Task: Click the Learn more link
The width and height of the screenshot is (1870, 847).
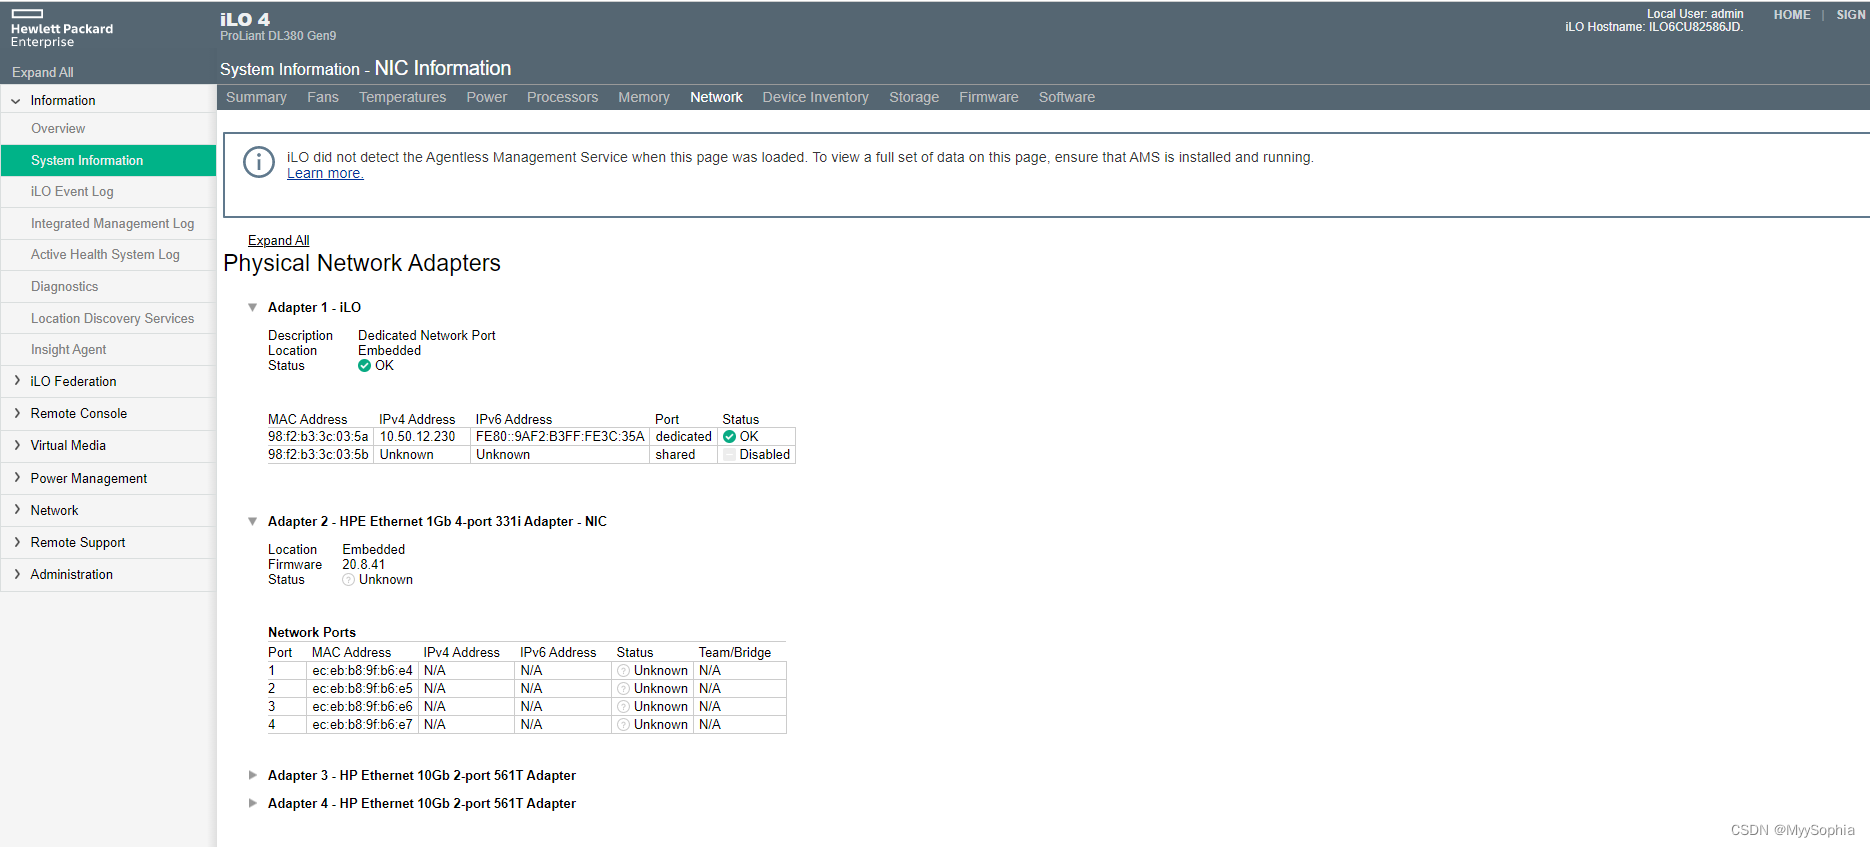Action: (x=325, y=174)
